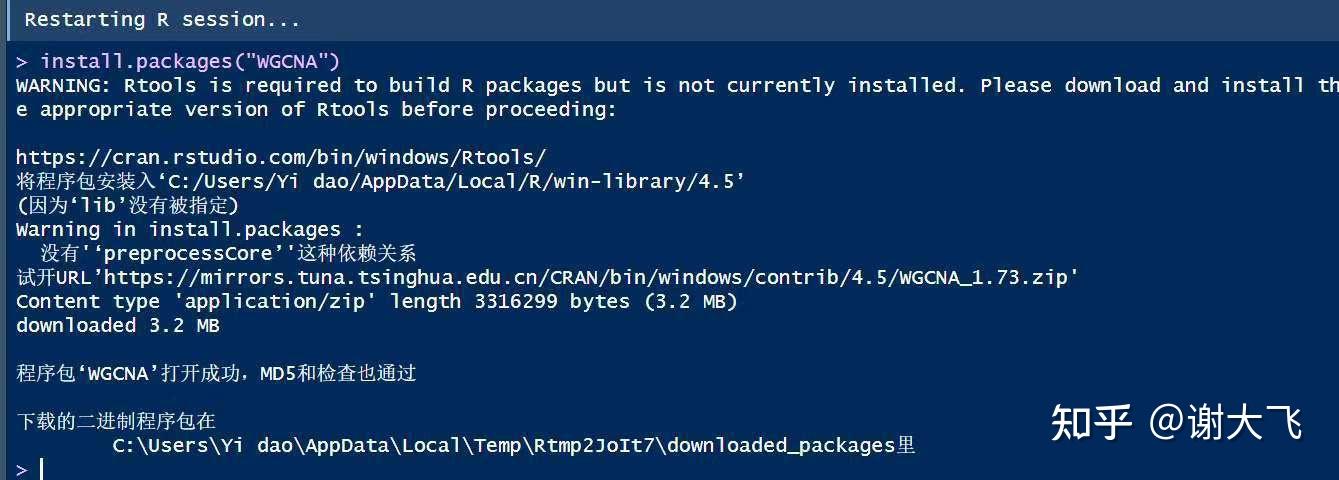The width and height of the screenshot is (1339, 480).
Task: Click the "downloaded 3.2 MB" line
Action: tap(118, 325)
